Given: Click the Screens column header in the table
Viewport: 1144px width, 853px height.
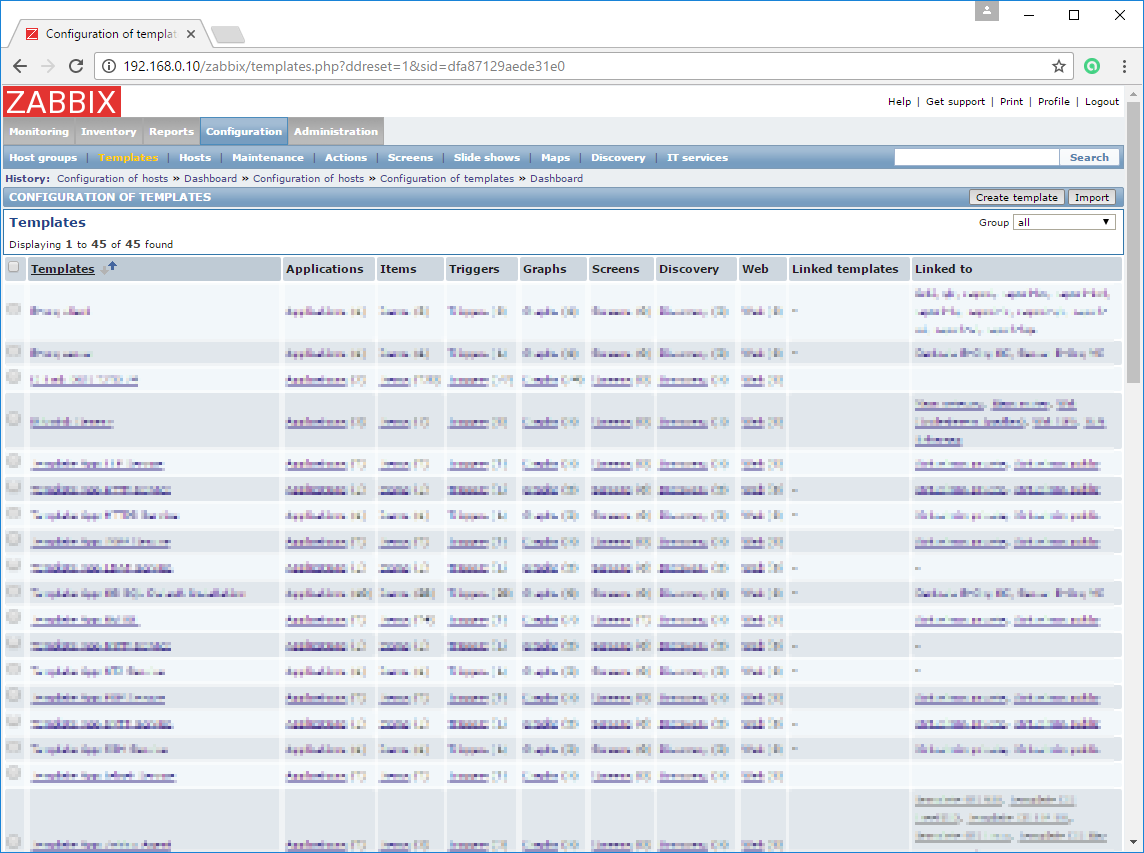Looking at the screenshot, I should 616,269.
